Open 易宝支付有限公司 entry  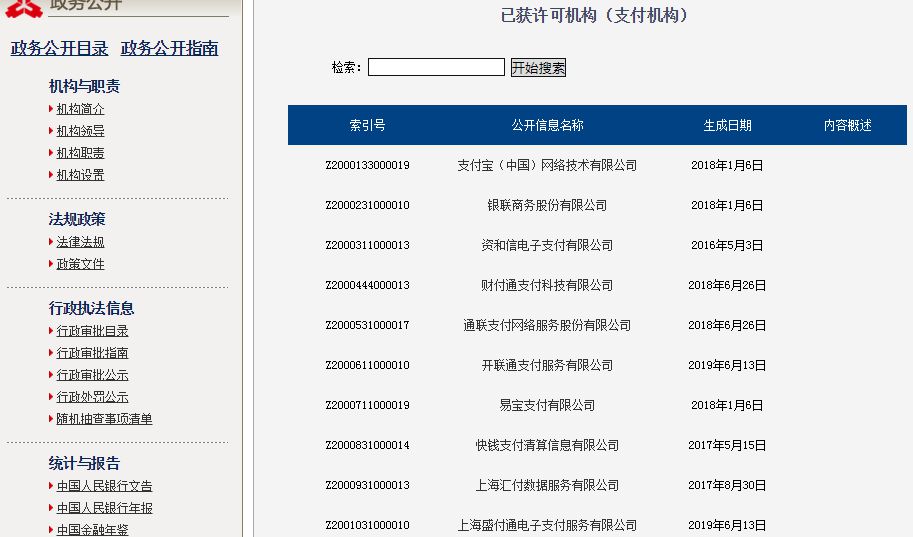tap(547, 405)
